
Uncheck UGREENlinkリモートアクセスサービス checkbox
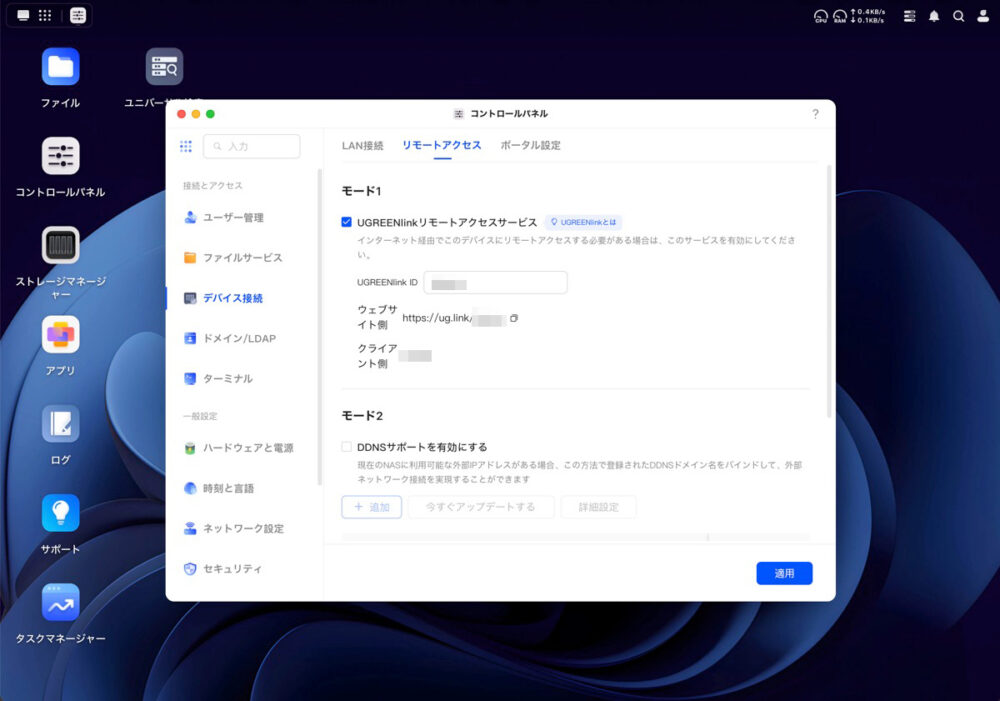click(347, 222)
